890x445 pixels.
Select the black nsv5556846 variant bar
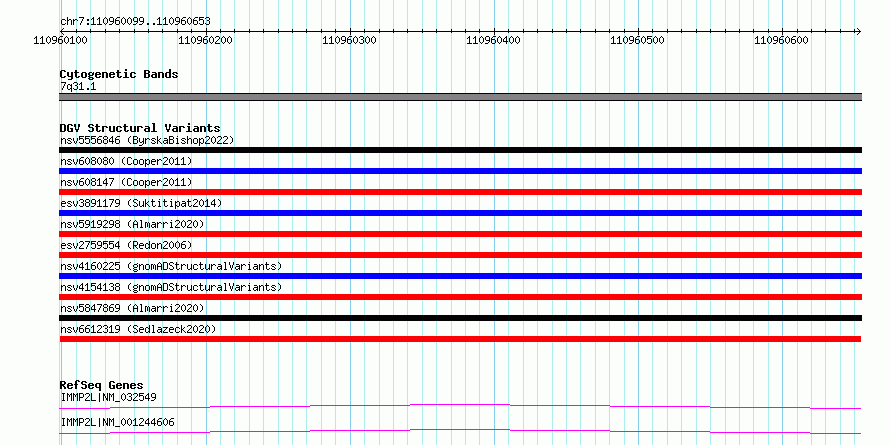point(461,150)
